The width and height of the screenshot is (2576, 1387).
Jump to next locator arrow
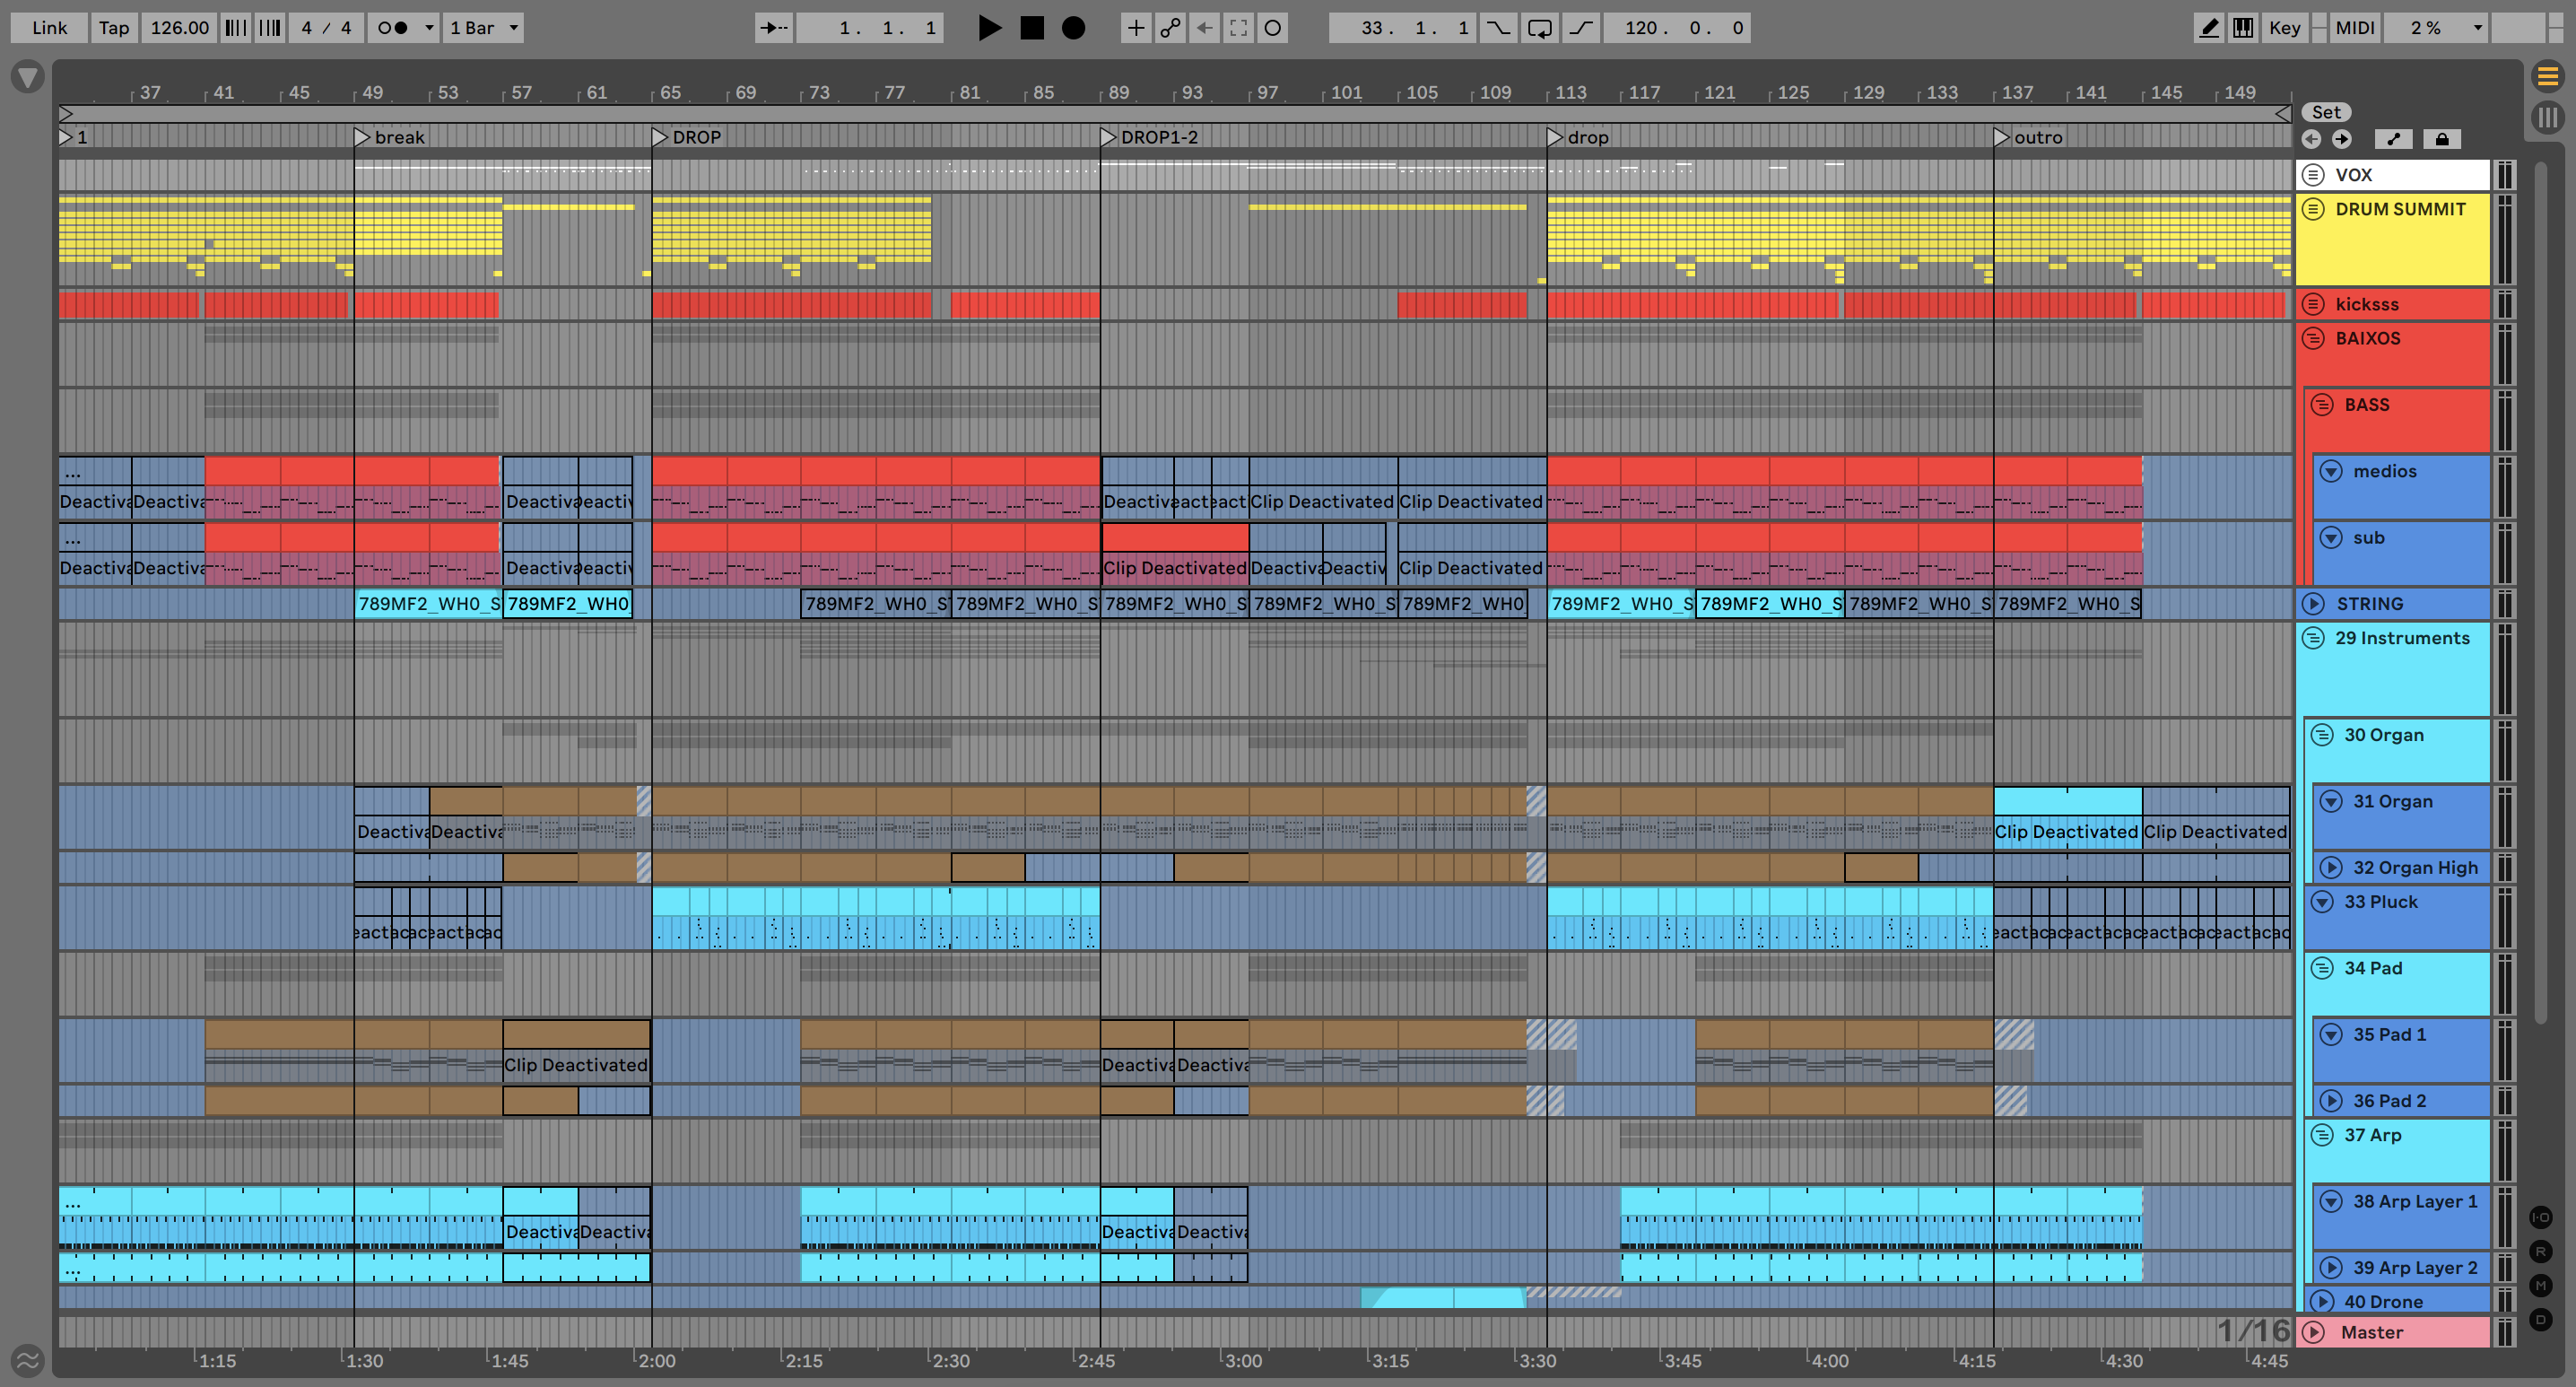[x=2342, y=139]
